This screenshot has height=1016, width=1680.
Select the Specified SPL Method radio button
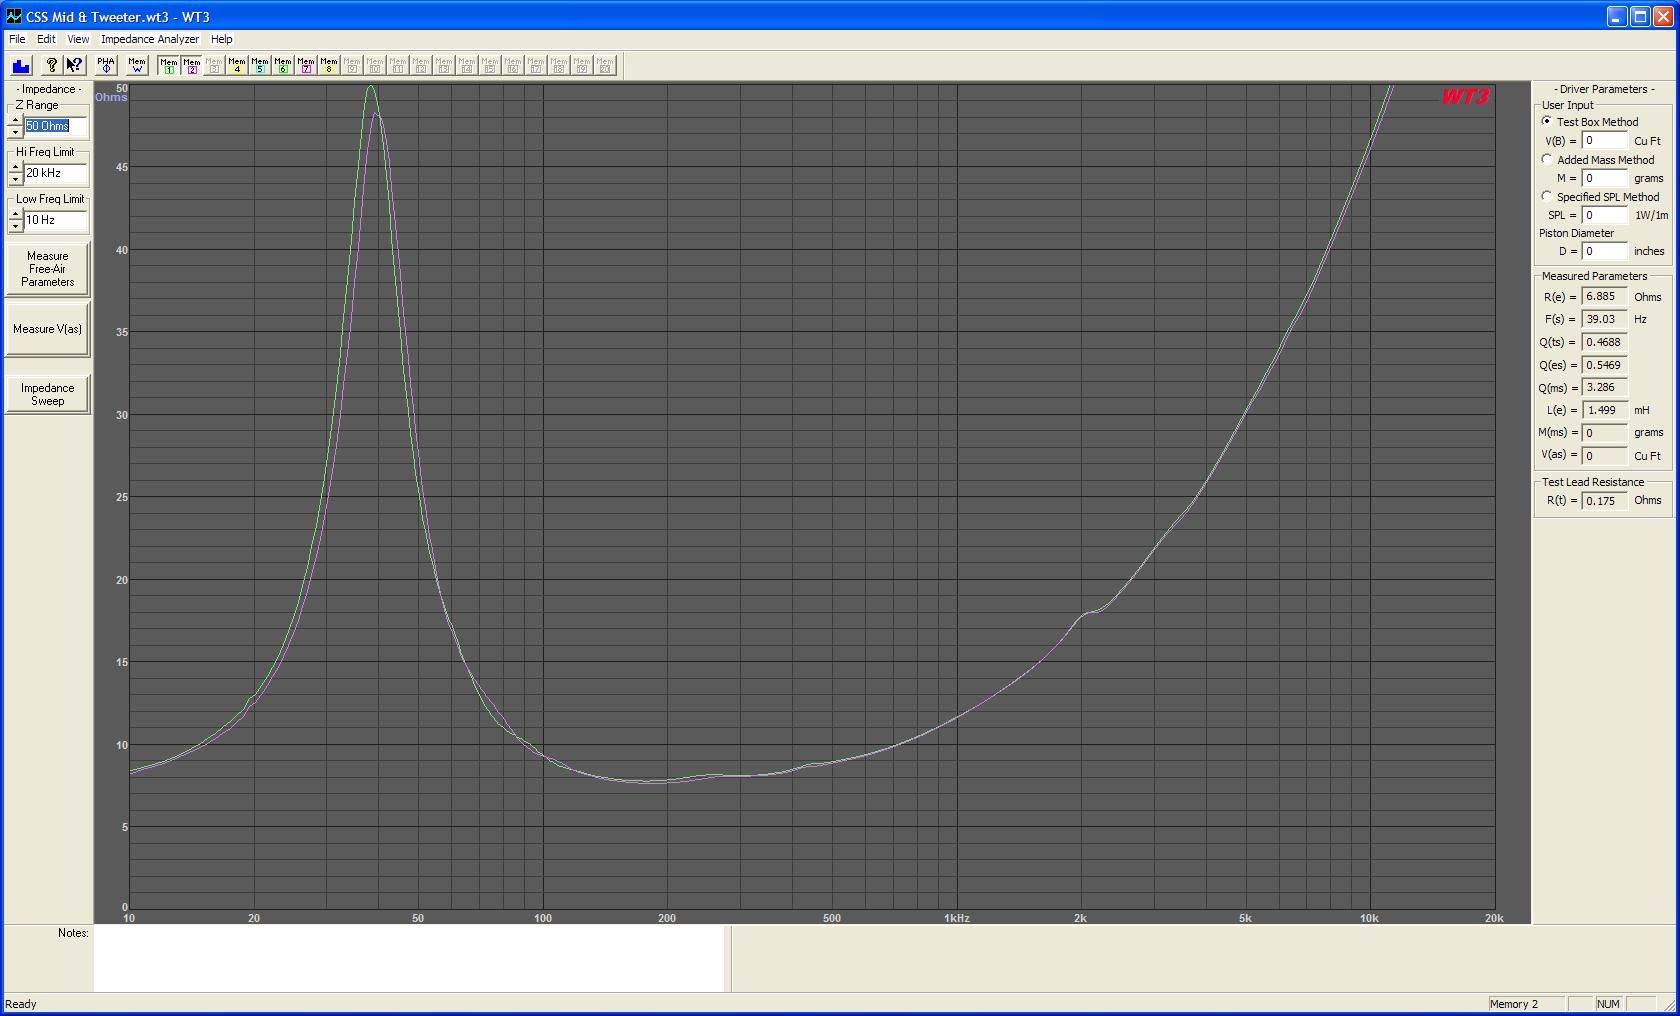[1547, 196]
